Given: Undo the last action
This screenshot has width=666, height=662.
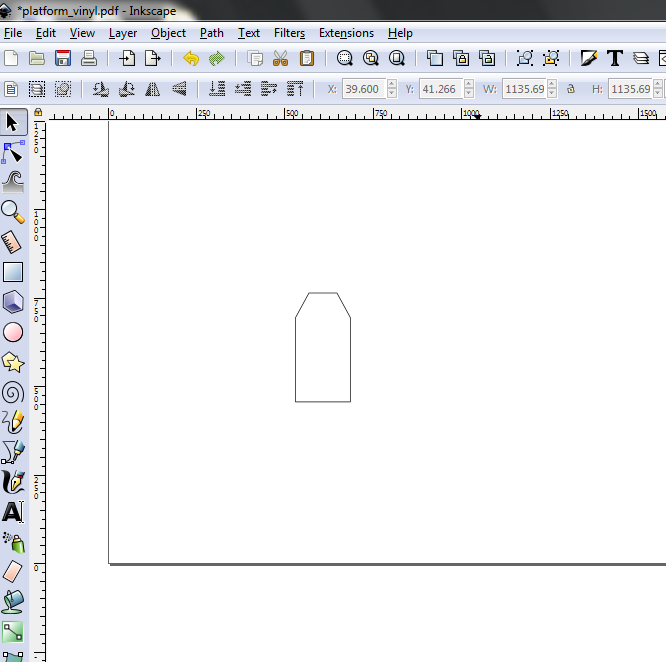Looking at the screenshot, I should (191, 58).
